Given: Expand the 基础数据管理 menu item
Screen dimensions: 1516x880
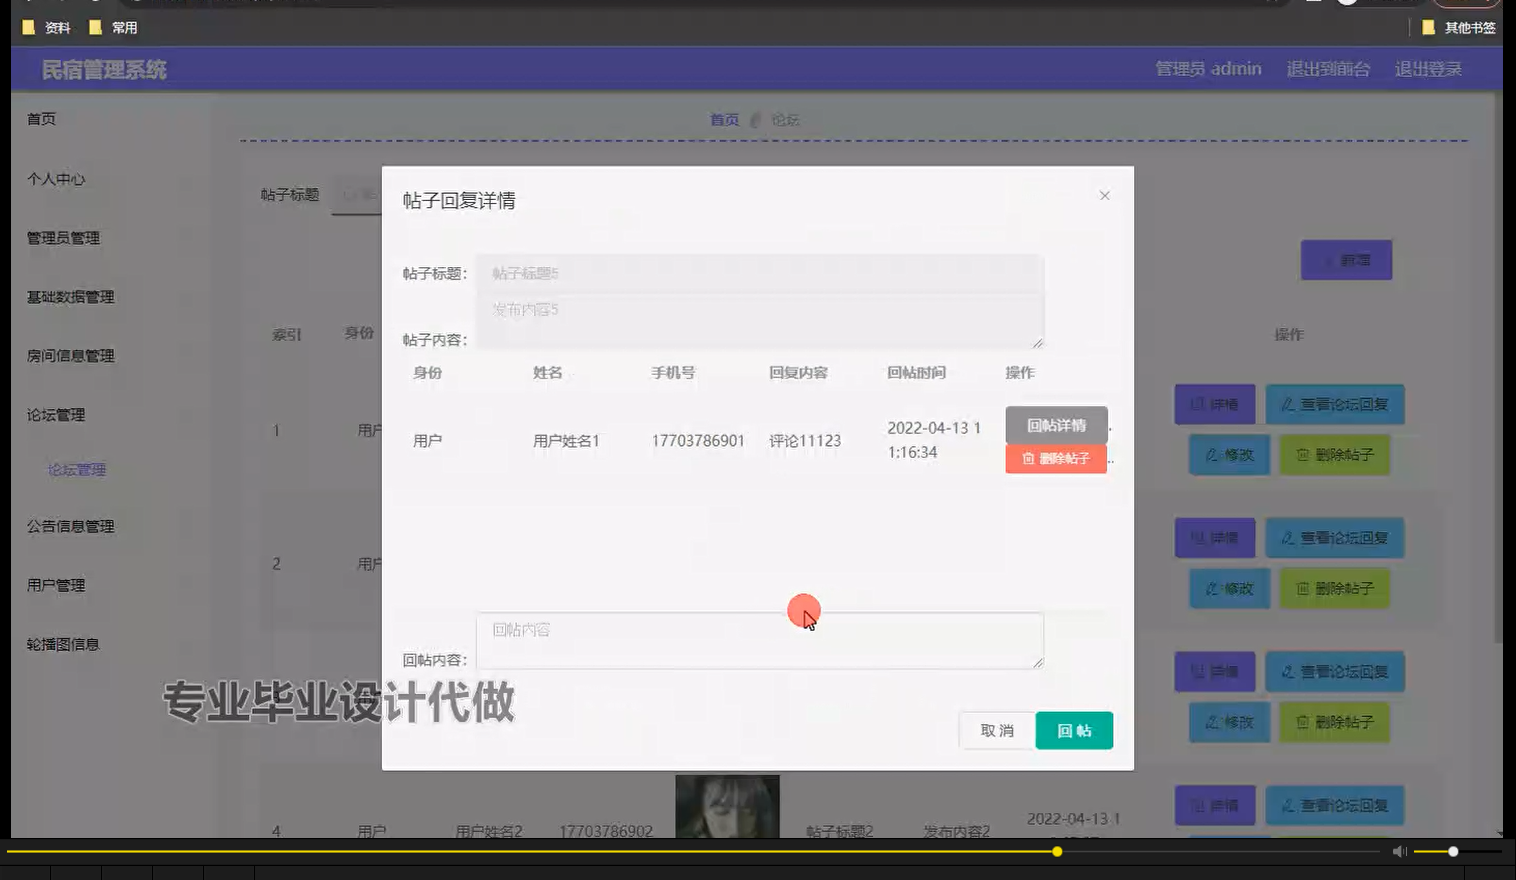Looking at the screenshot, I should tap(69, 297).
